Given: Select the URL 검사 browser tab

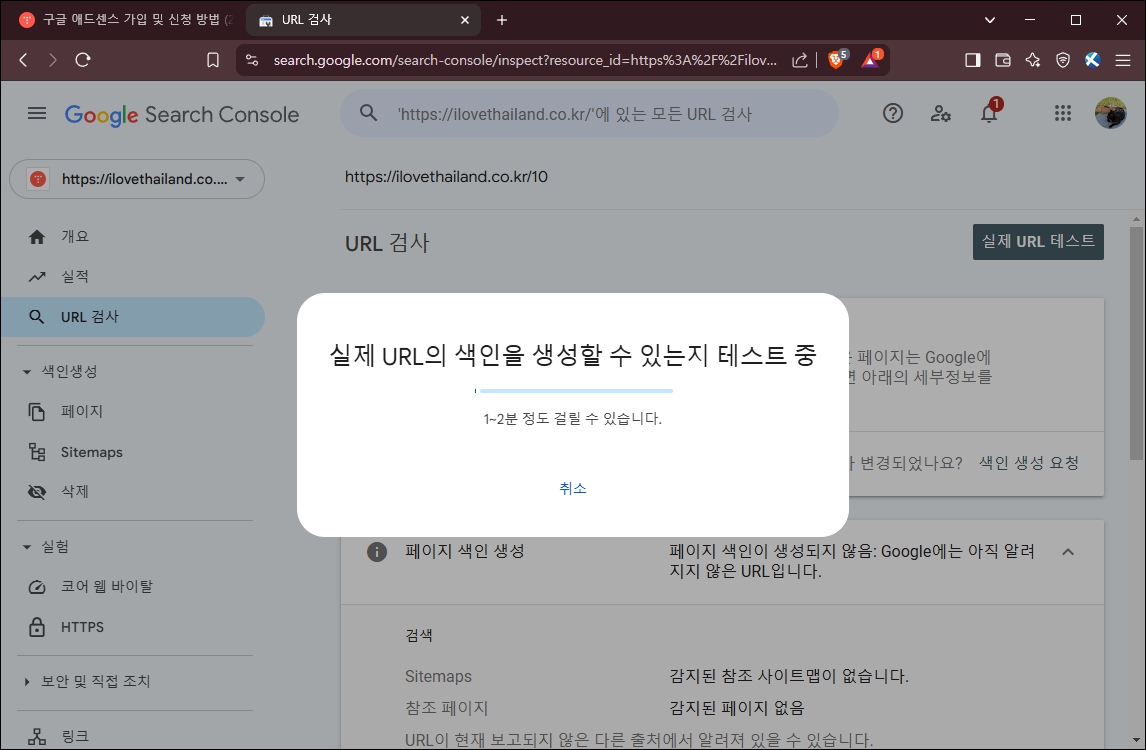Looking at the screenshot, I should (x=363, y=20).
